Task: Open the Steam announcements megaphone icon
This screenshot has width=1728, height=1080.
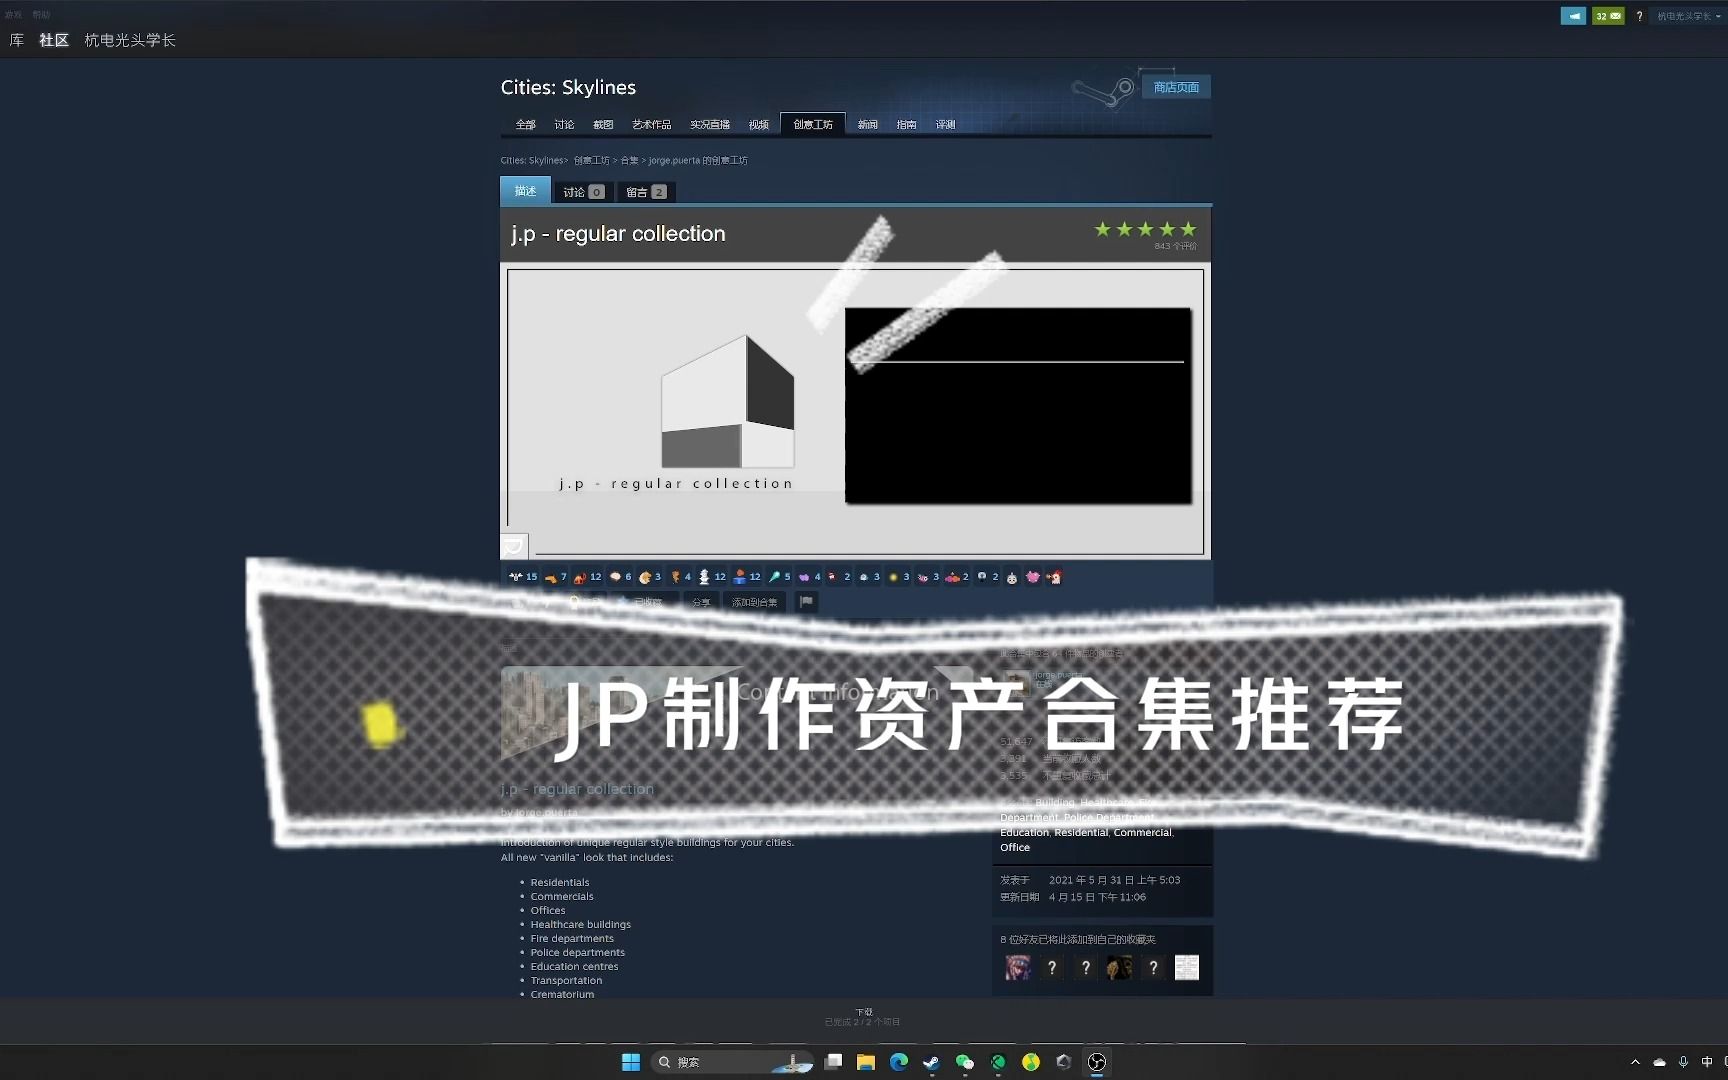Action: (1573, 16)
